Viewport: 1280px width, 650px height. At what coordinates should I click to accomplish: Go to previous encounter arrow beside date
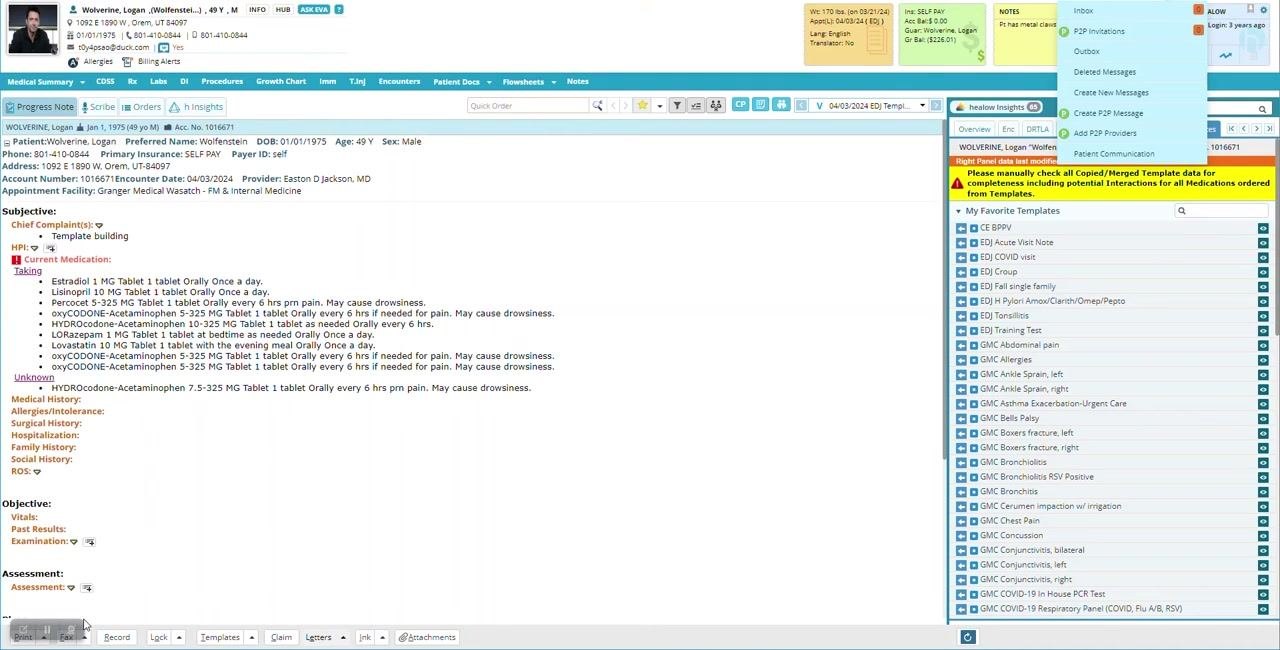point(801,106)
